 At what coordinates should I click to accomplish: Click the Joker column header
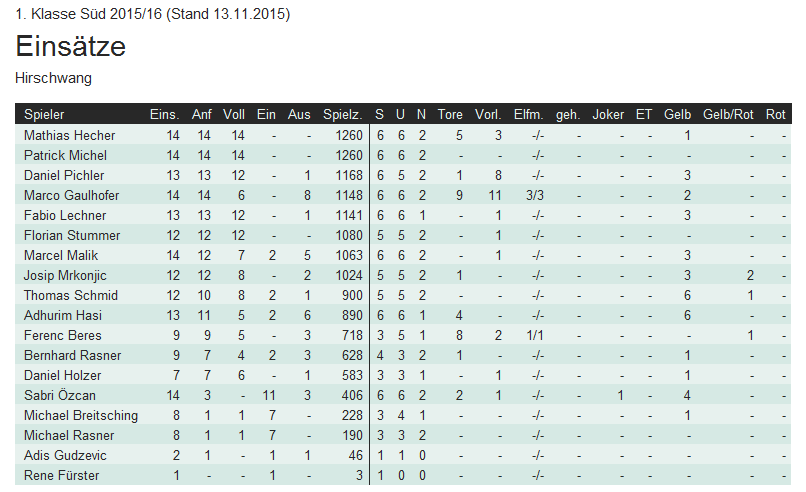pyautogui.click(x=608, y=114)
